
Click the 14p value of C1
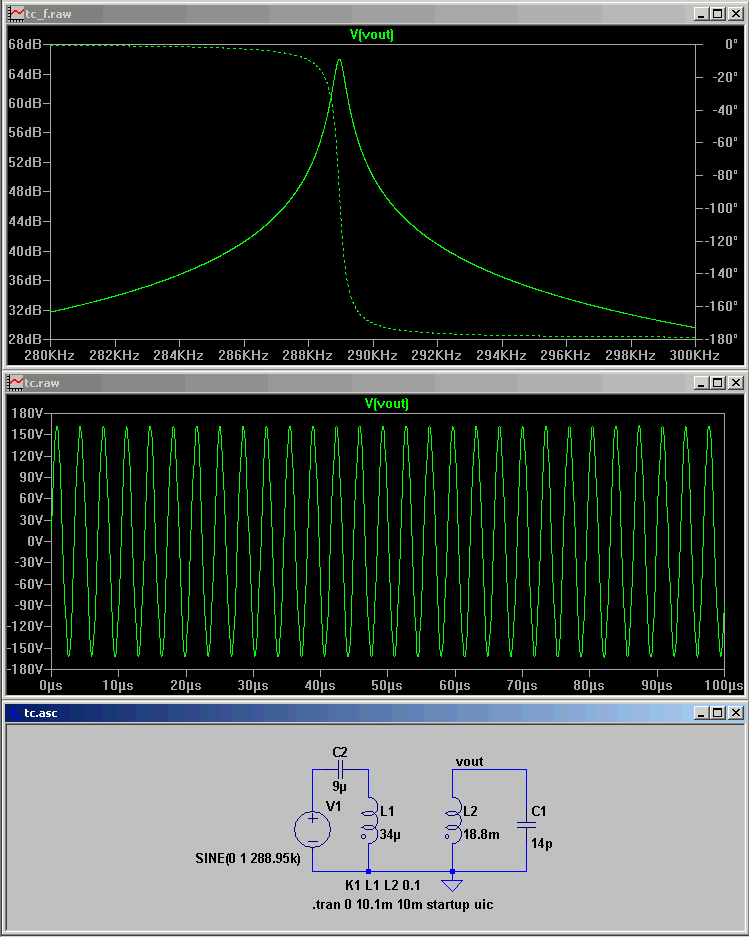point(542,844)
